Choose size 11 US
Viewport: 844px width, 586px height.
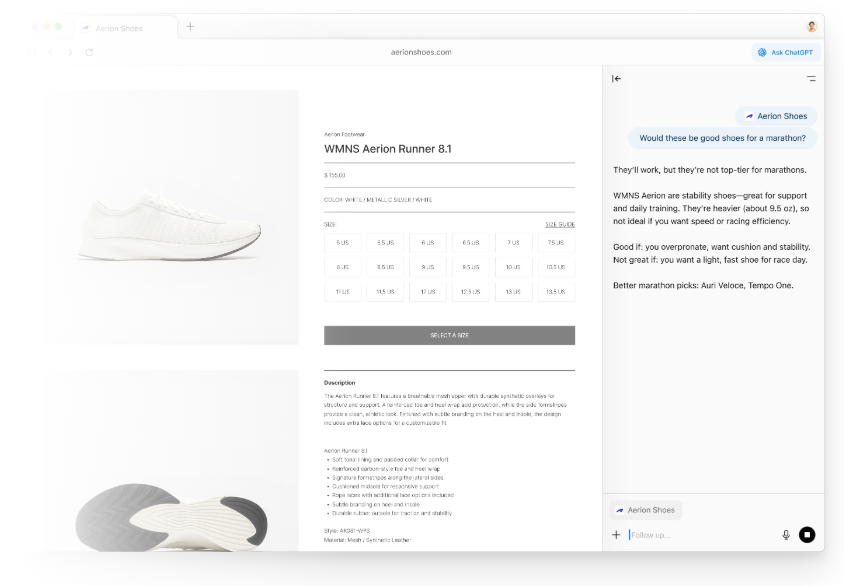click(342, 292)
